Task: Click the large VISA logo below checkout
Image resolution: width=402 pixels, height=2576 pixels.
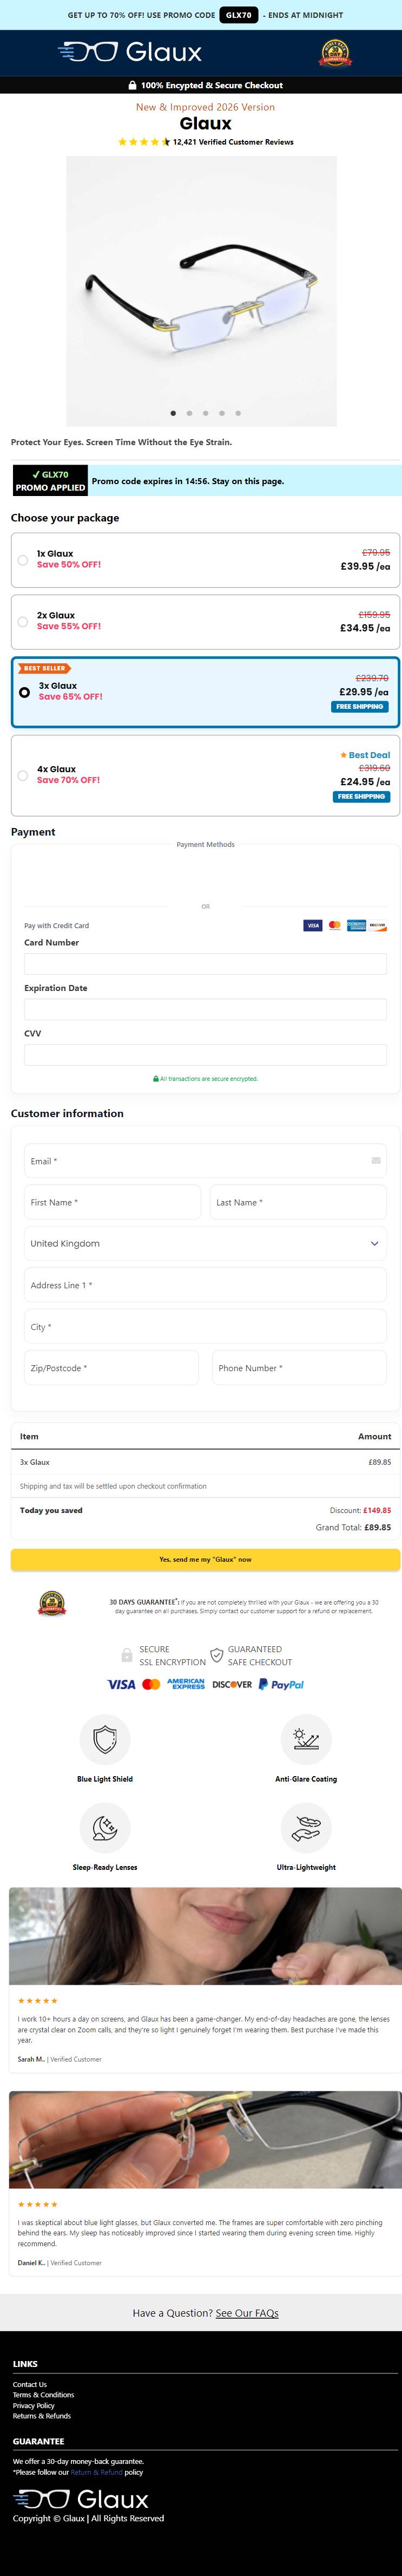Action: (x=121, y=1685)
